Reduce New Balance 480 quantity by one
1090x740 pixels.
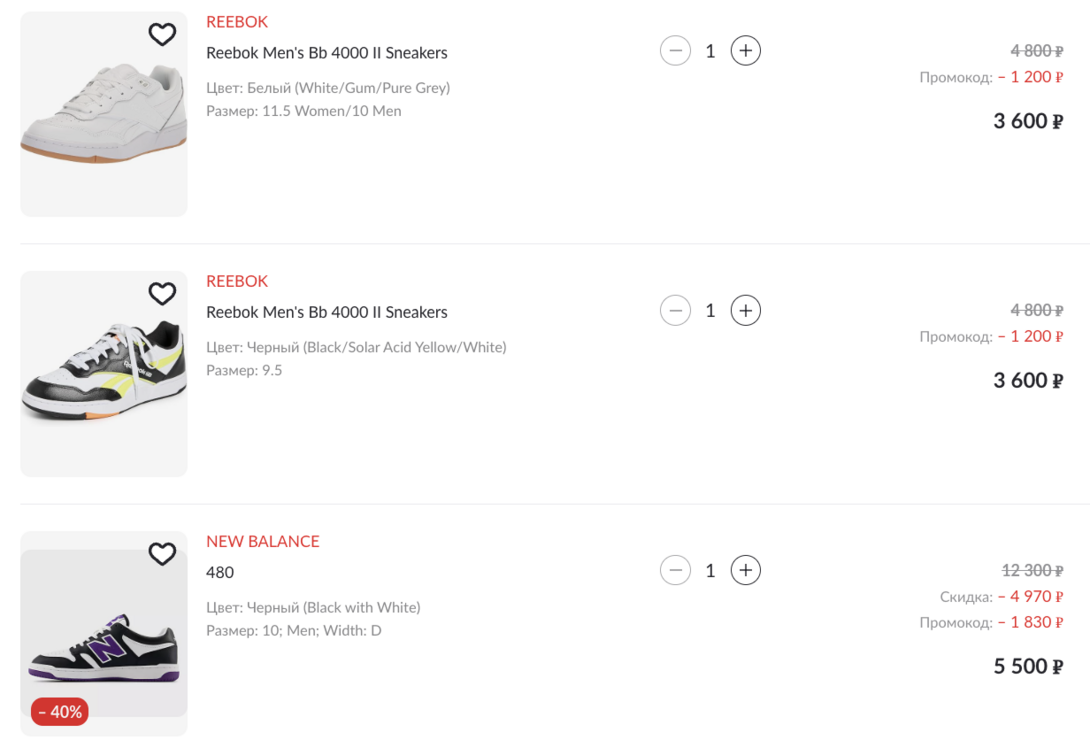(675, 571)
